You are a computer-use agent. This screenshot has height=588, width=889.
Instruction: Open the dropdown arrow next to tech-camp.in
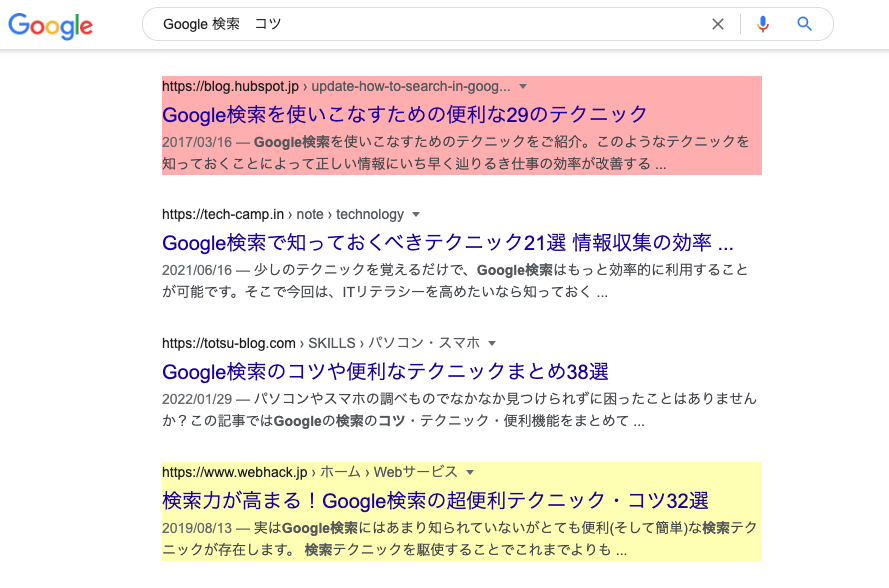[416, 214]
